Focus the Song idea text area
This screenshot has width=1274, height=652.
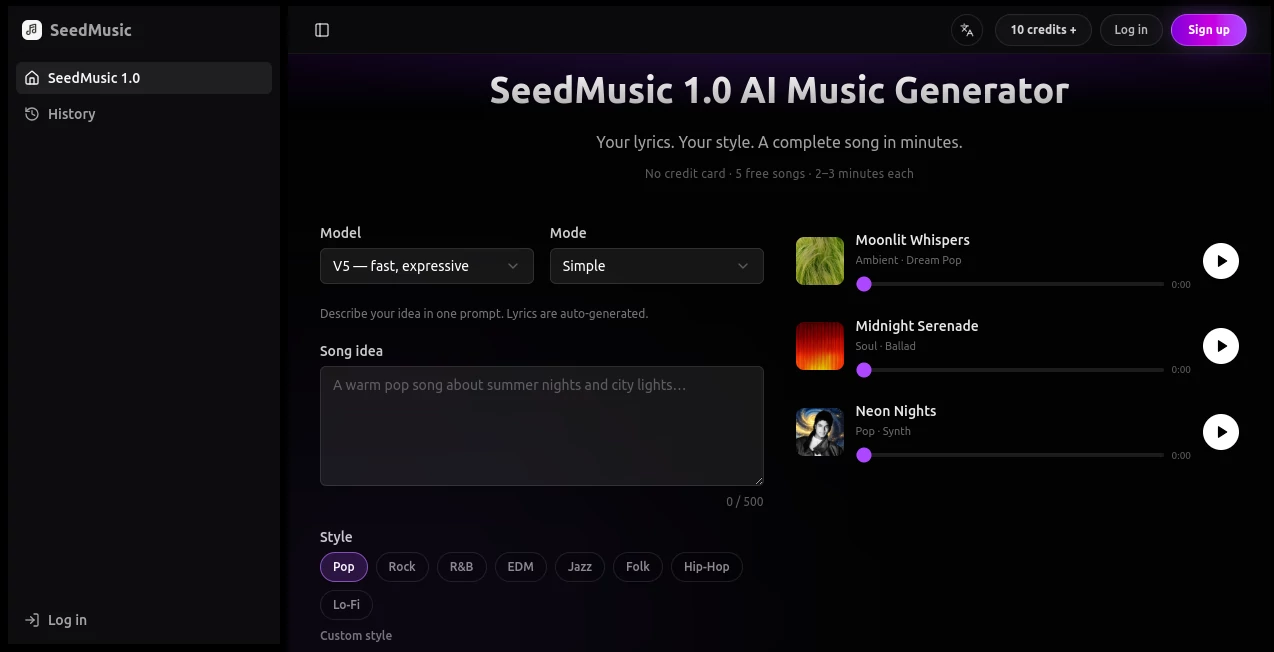click(x=542, y=426)
